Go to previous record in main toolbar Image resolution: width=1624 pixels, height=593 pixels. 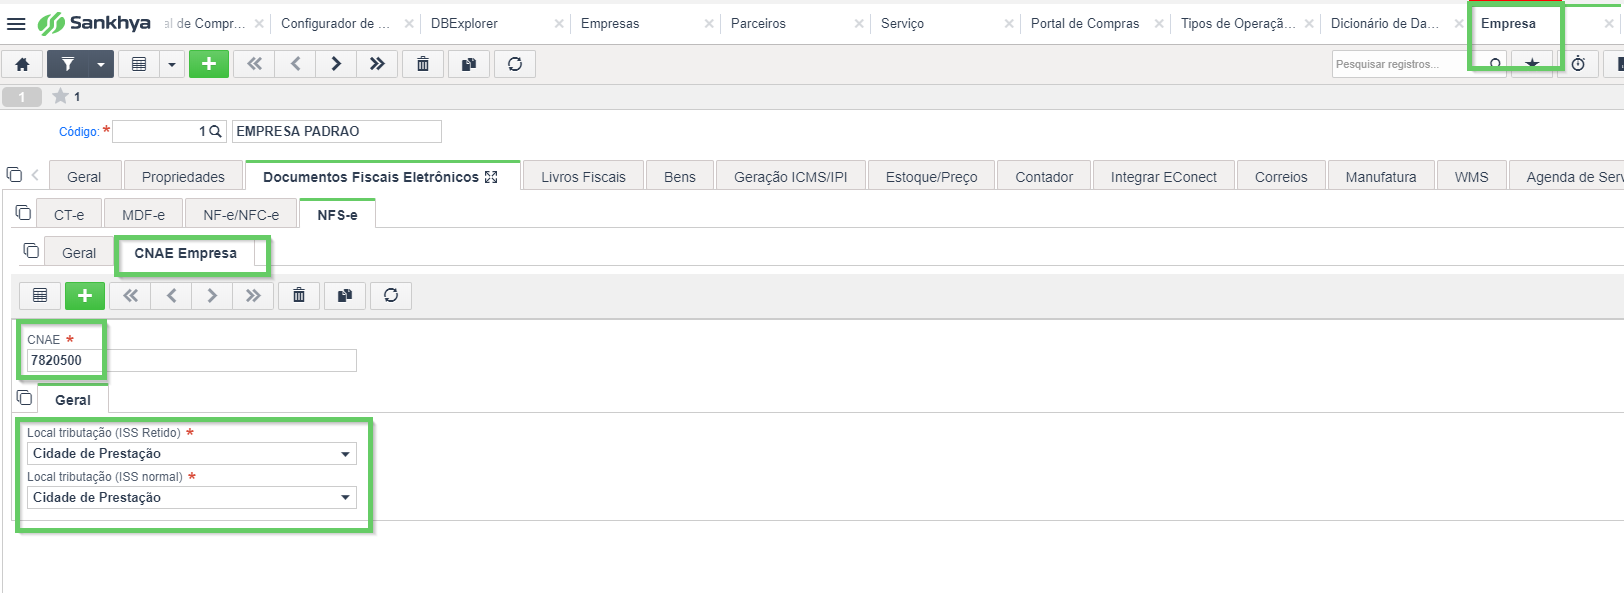295,64
